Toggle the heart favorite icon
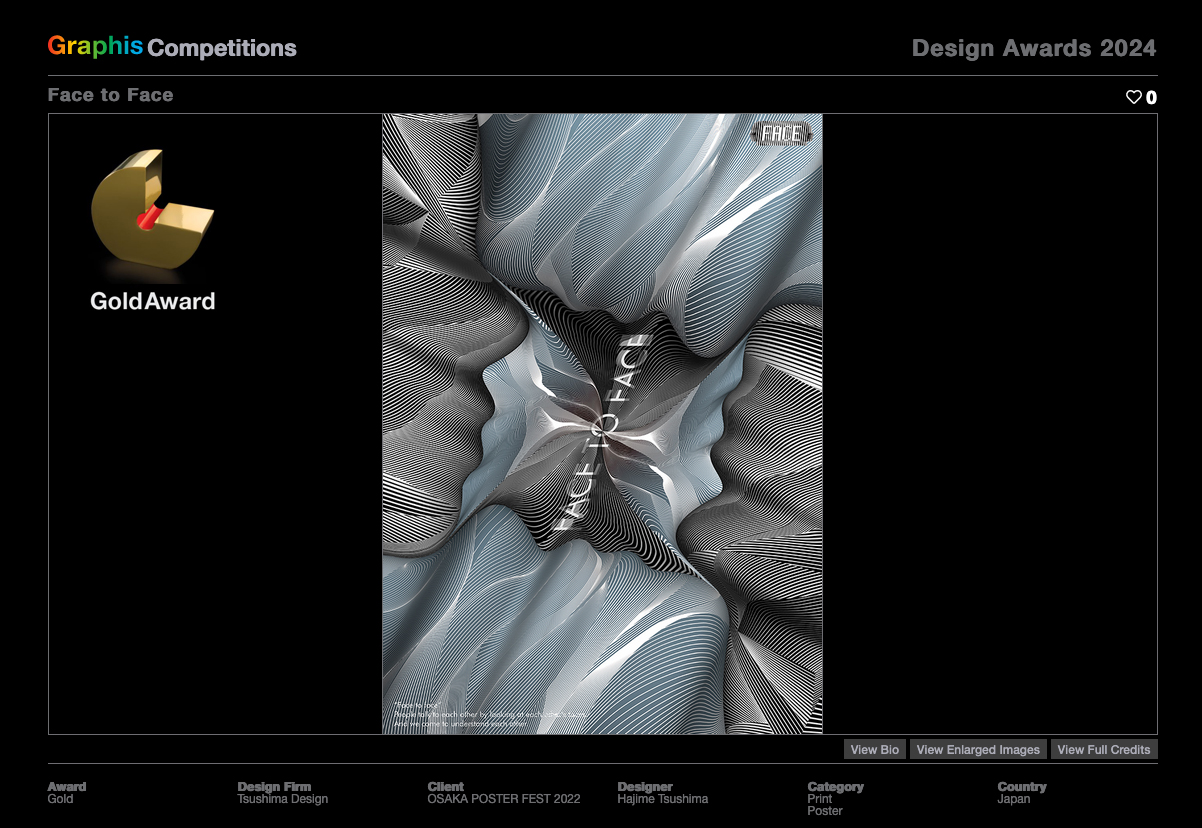The width and height of the screenshot is (1202, 828). point(1133,97)
